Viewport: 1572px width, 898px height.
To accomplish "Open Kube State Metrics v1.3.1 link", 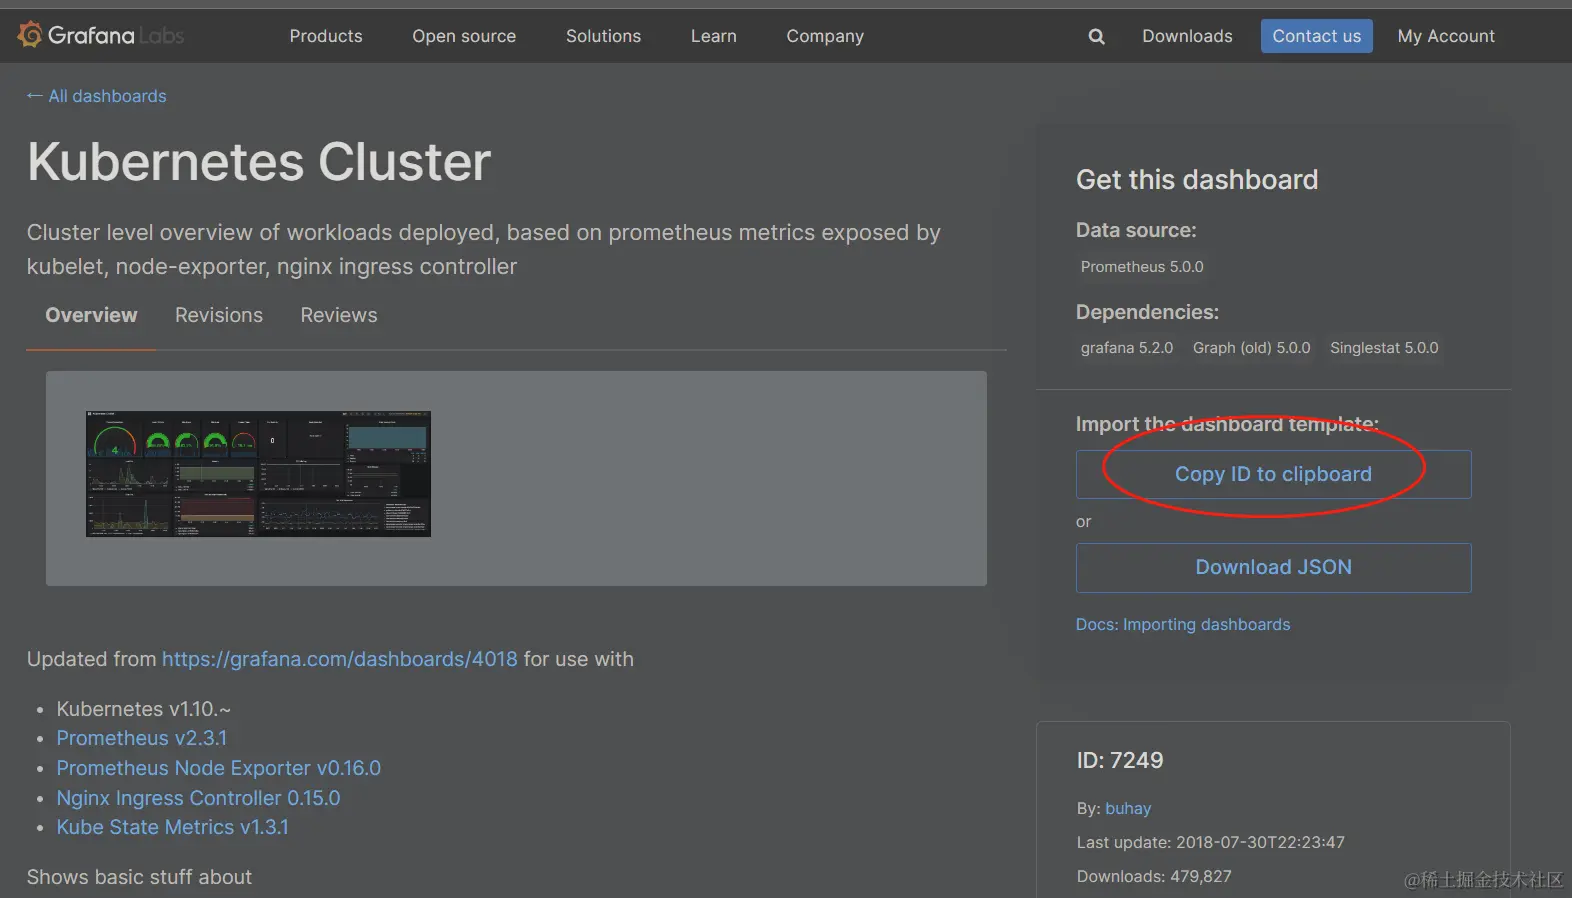I will tap(172, 827).
